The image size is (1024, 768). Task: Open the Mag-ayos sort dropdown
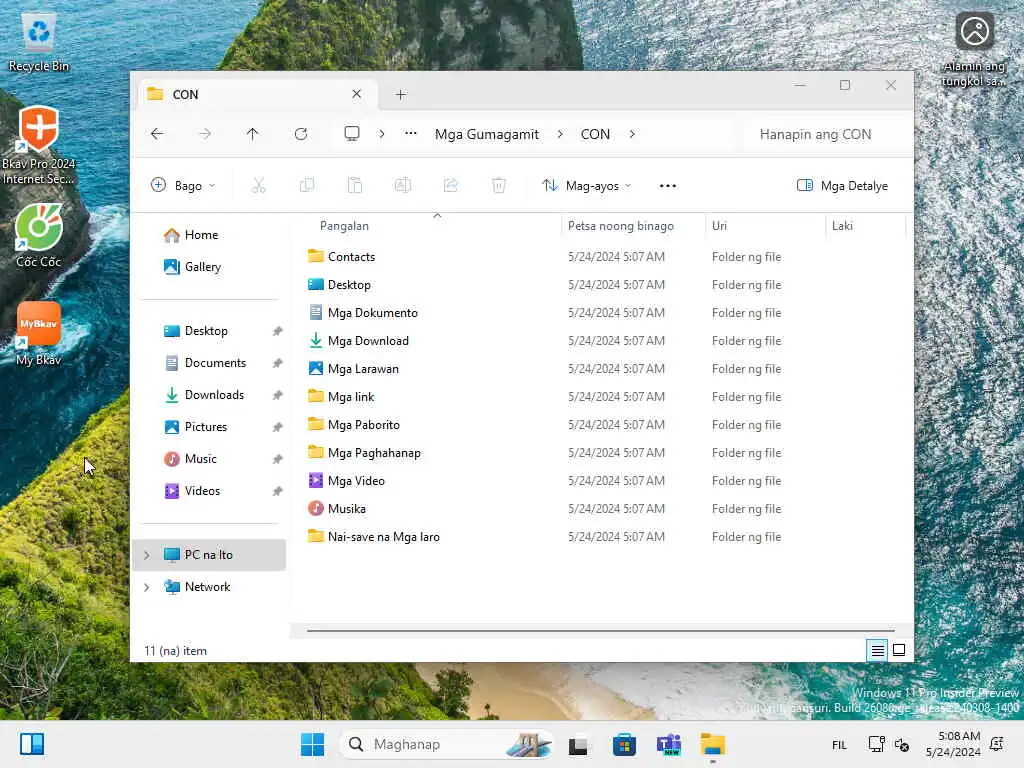[x=586, y=185]
